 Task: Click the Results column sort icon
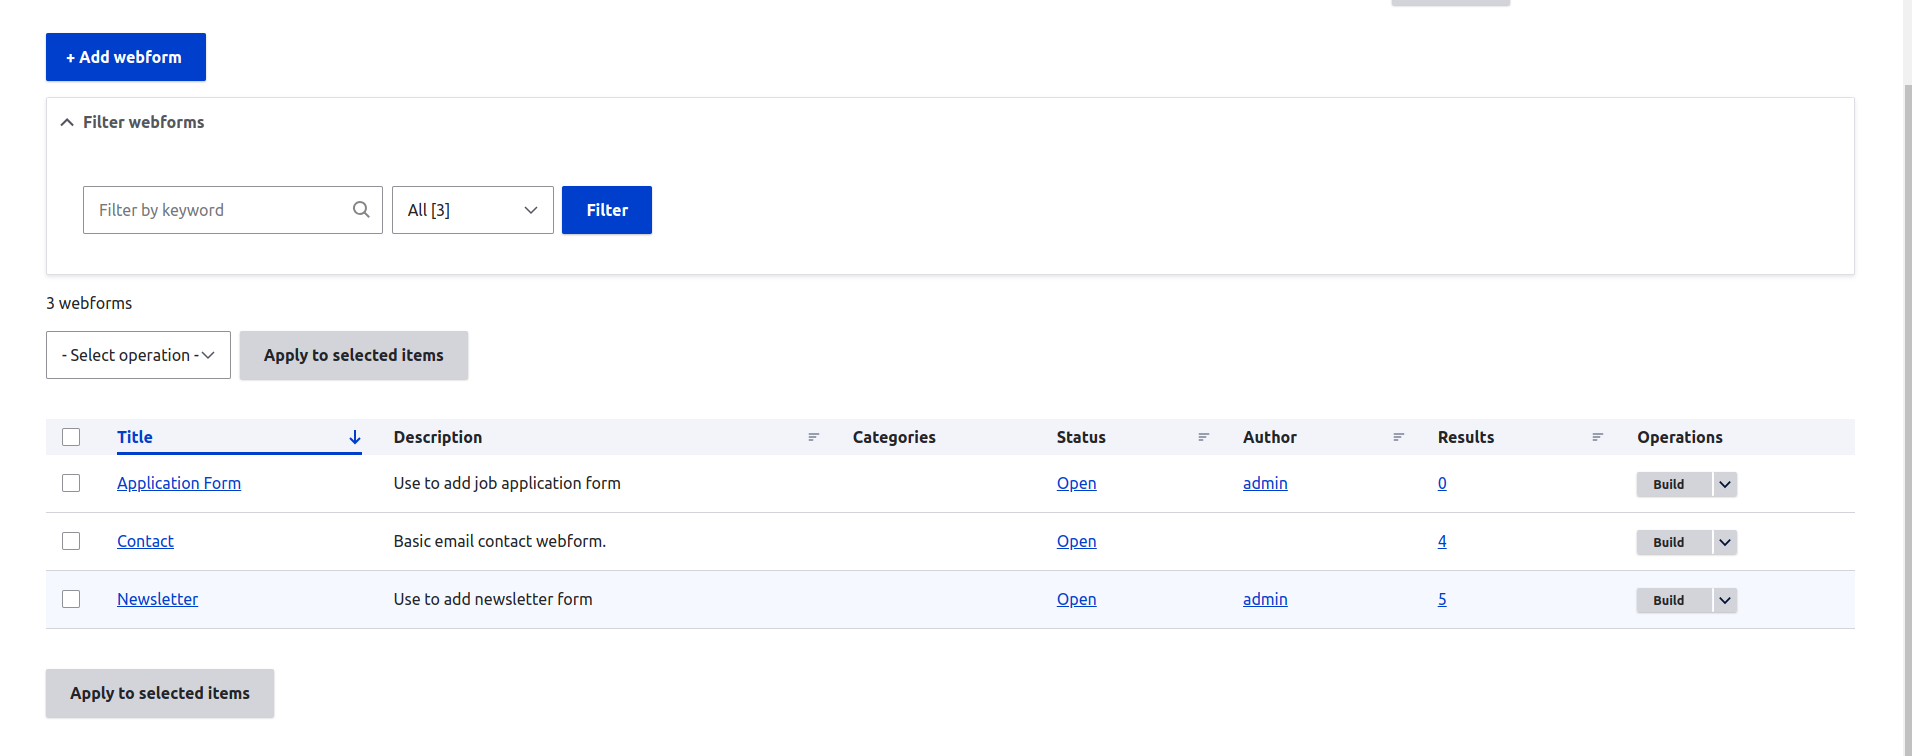coord(1598,437)
